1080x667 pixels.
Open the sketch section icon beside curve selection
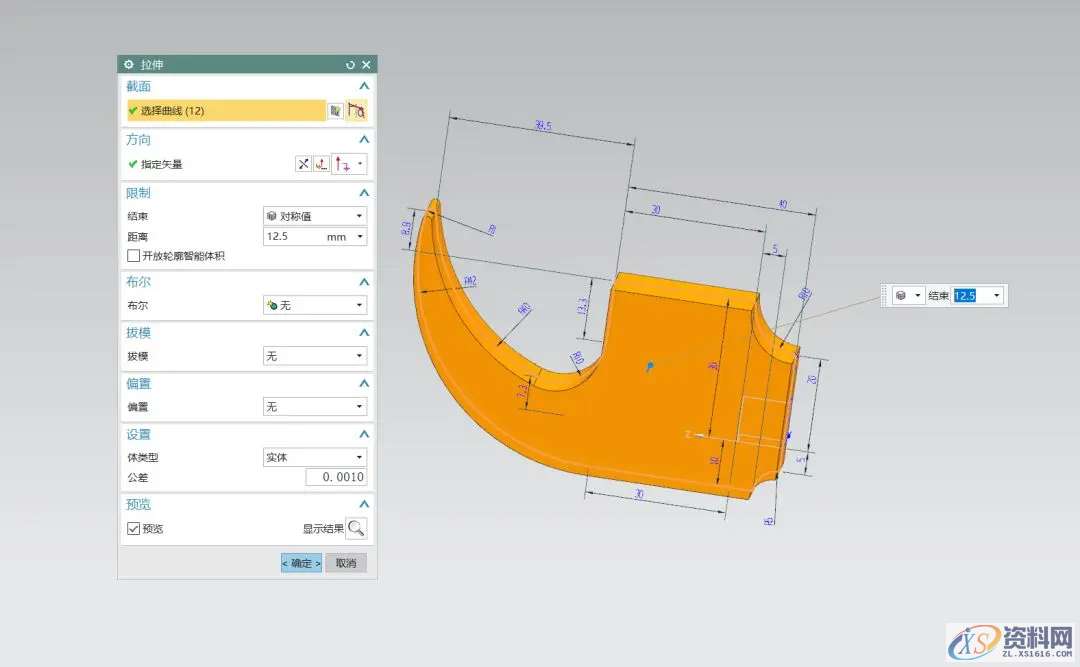click(x=336, y=111)
